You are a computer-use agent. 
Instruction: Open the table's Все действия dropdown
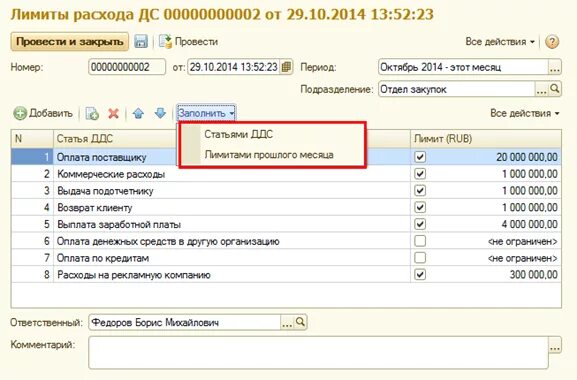point(525,113)
